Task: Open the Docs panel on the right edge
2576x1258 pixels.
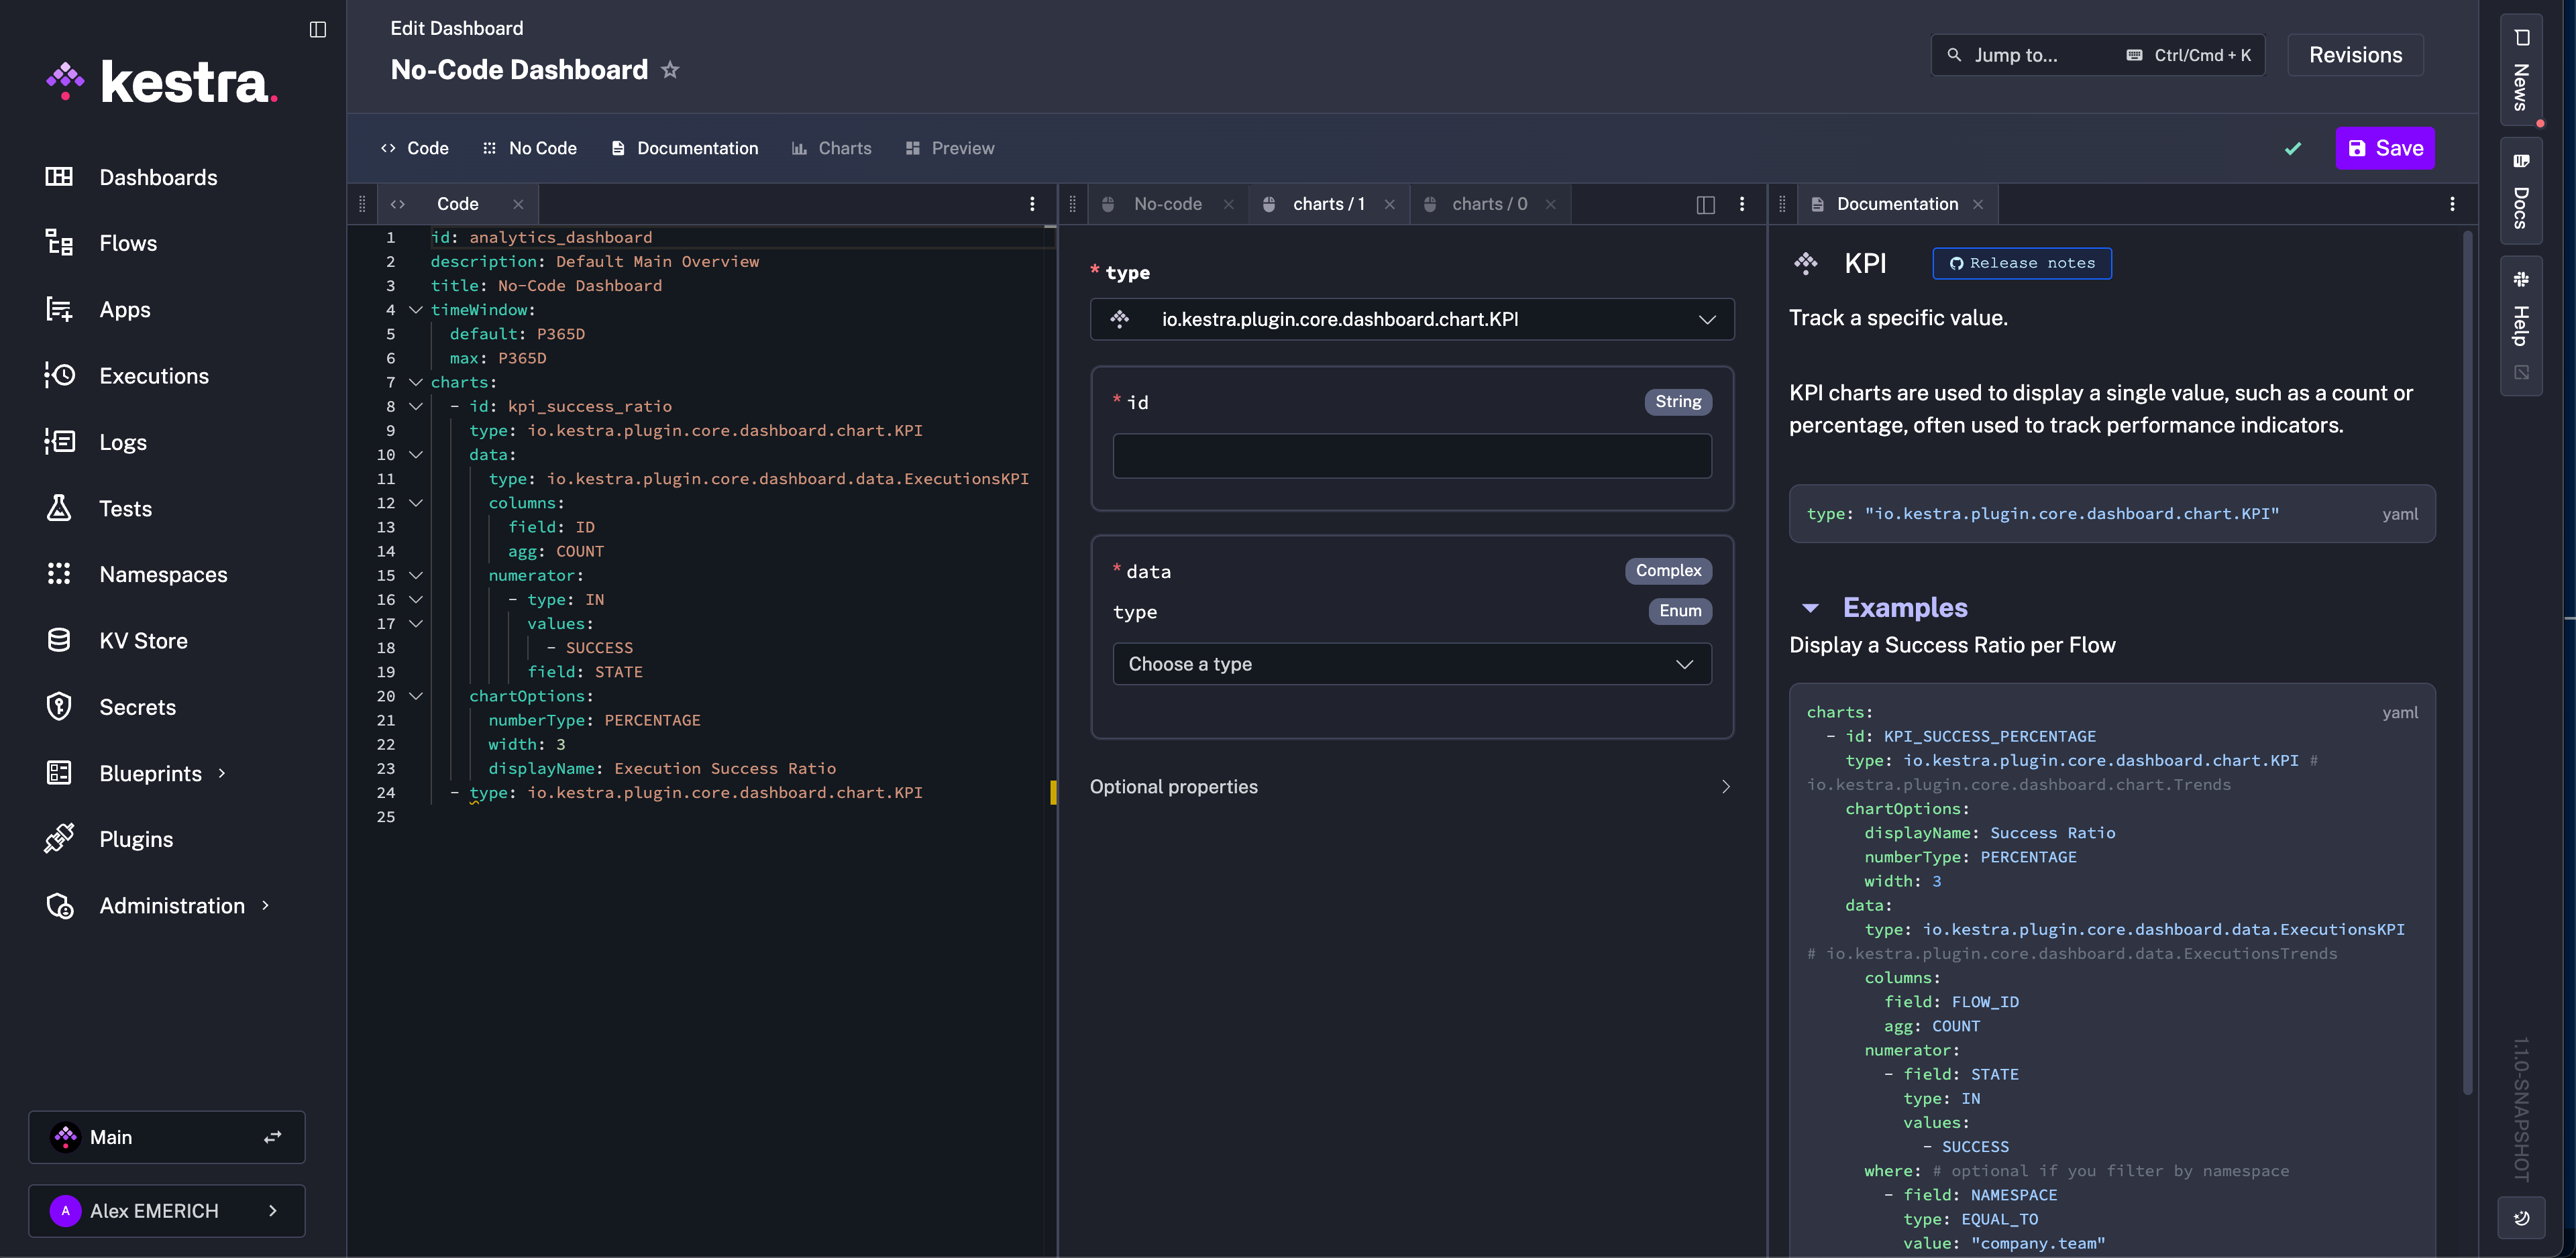Action: [2520, 188]
